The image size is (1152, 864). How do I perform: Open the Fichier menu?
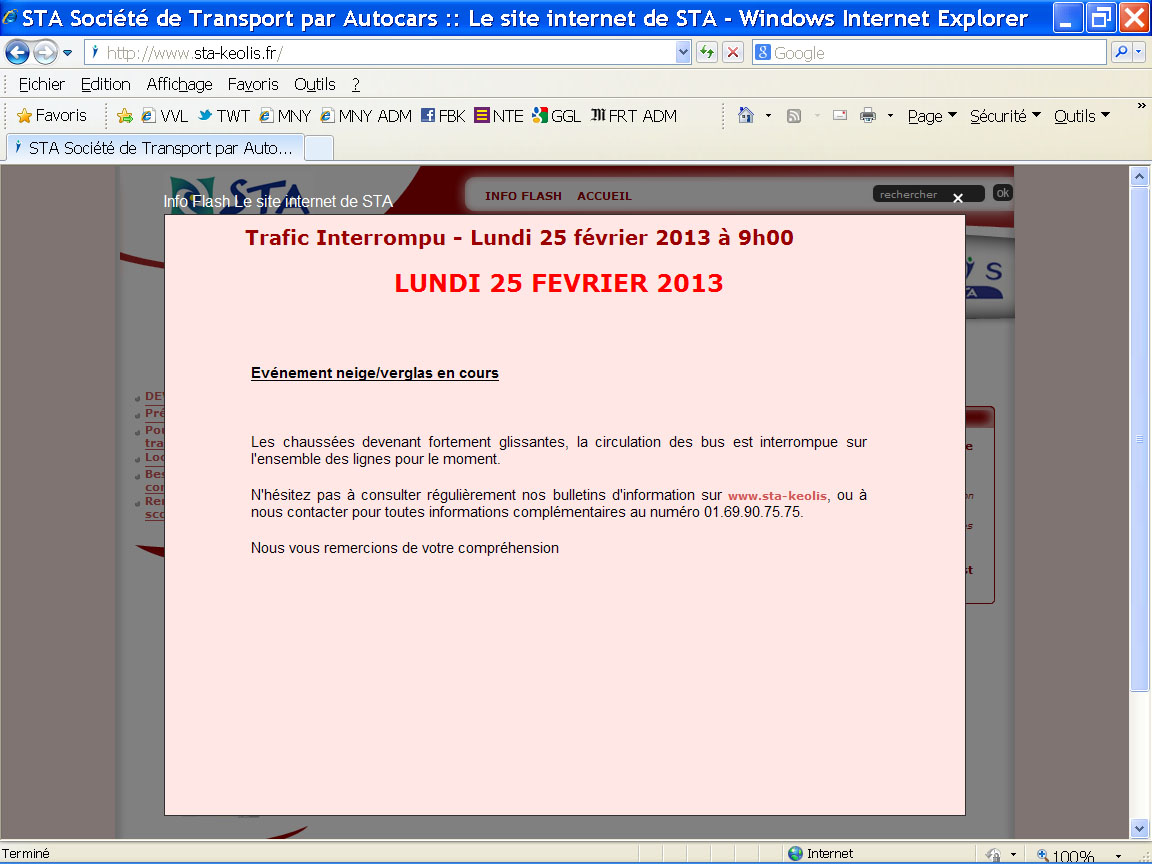click(41, 85)
